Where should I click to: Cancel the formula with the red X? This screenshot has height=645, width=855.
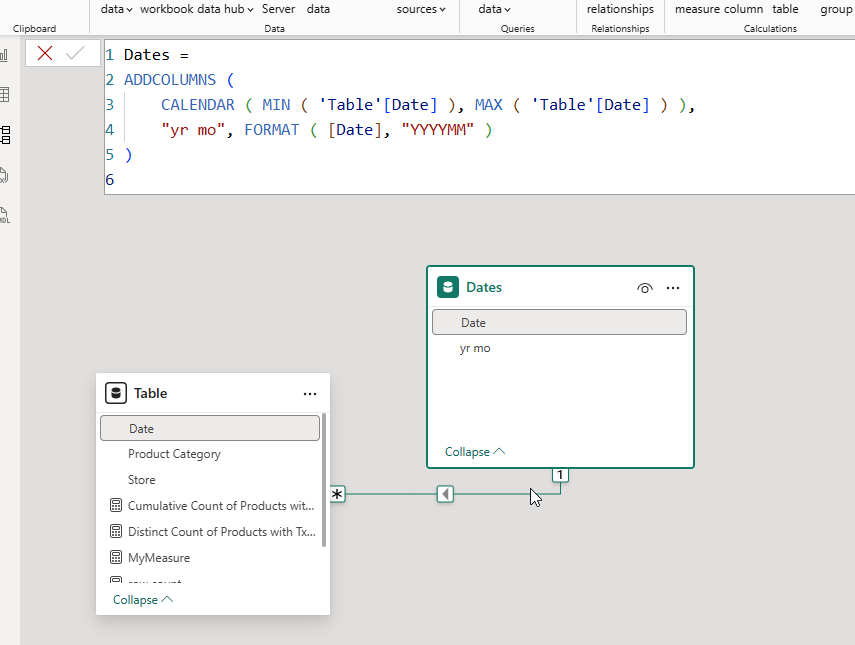45,53
